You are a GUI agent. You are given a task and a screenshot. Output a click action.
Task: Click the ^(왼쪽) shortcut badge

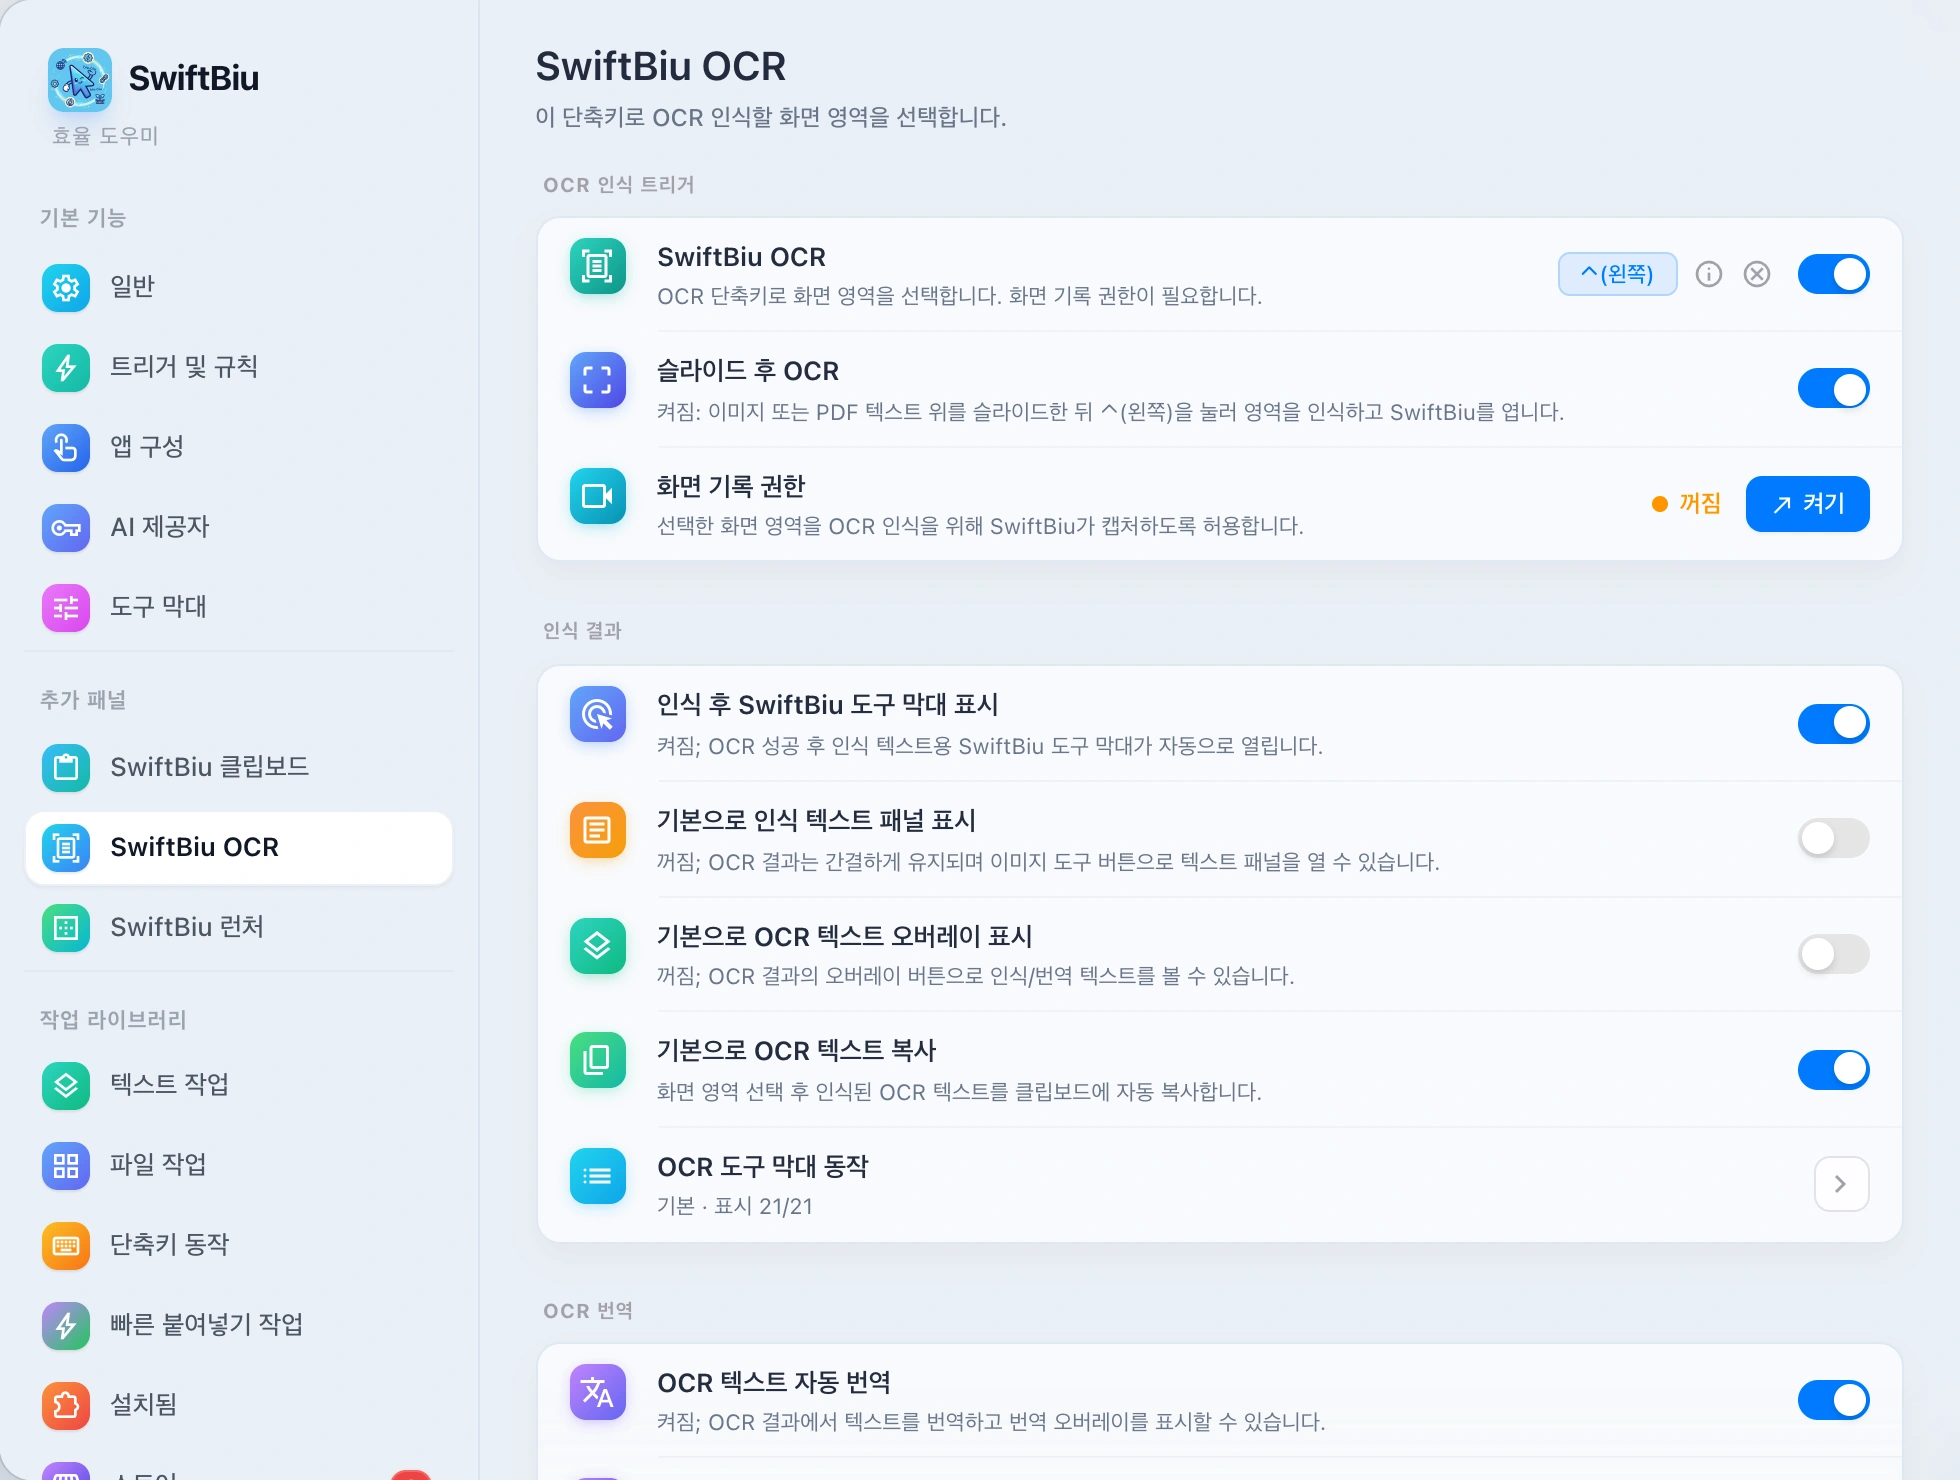pyautogui.click(x=1618, y=274)
